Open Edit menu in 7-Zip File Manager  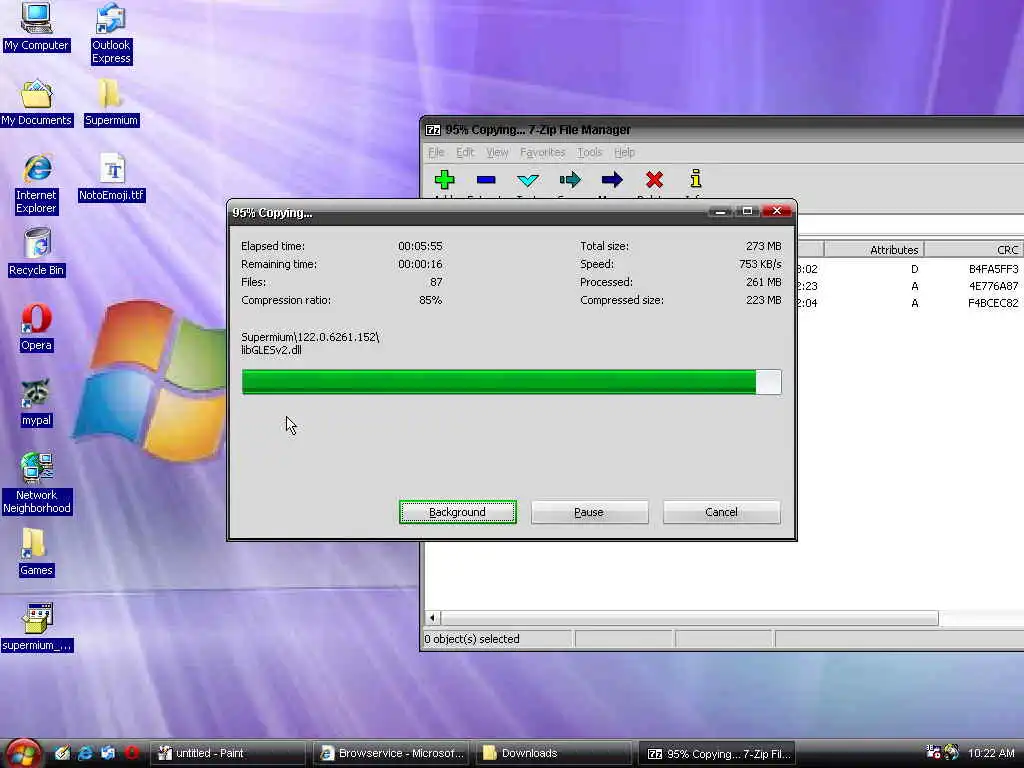(465, 152)
